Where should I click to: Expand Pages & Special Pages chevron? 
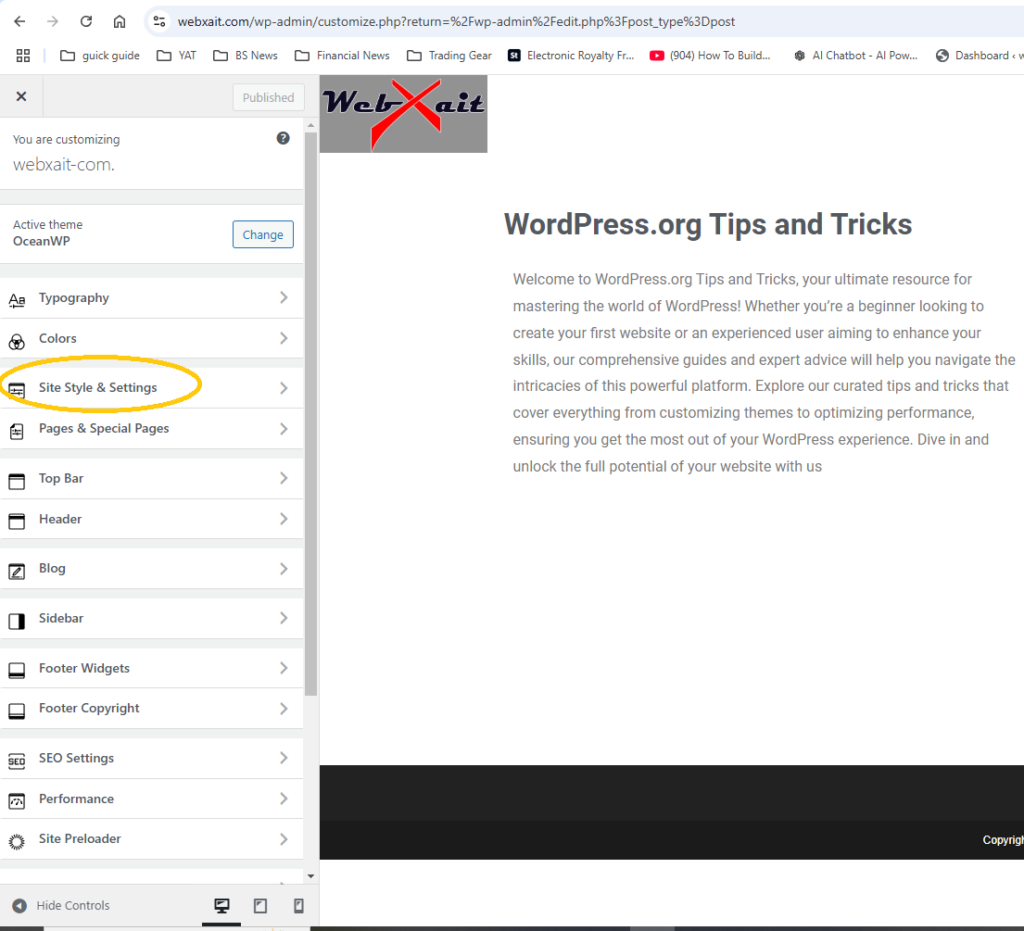pos(283,429)
